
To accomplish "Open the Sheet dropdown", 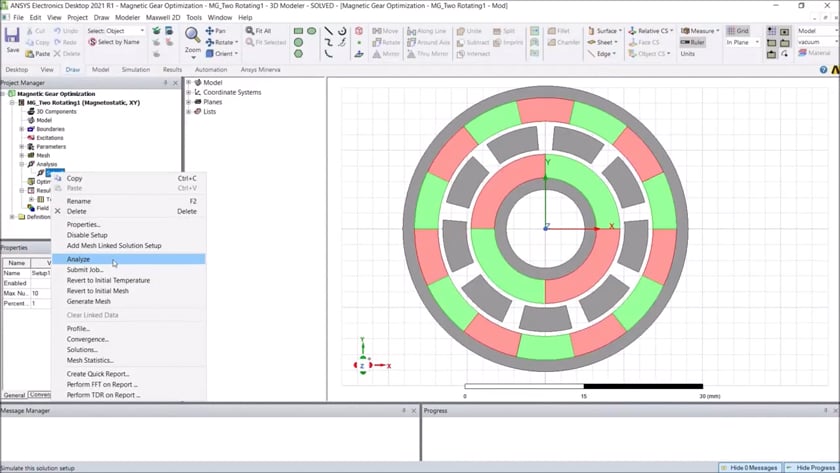I will (x=616, y=42).
